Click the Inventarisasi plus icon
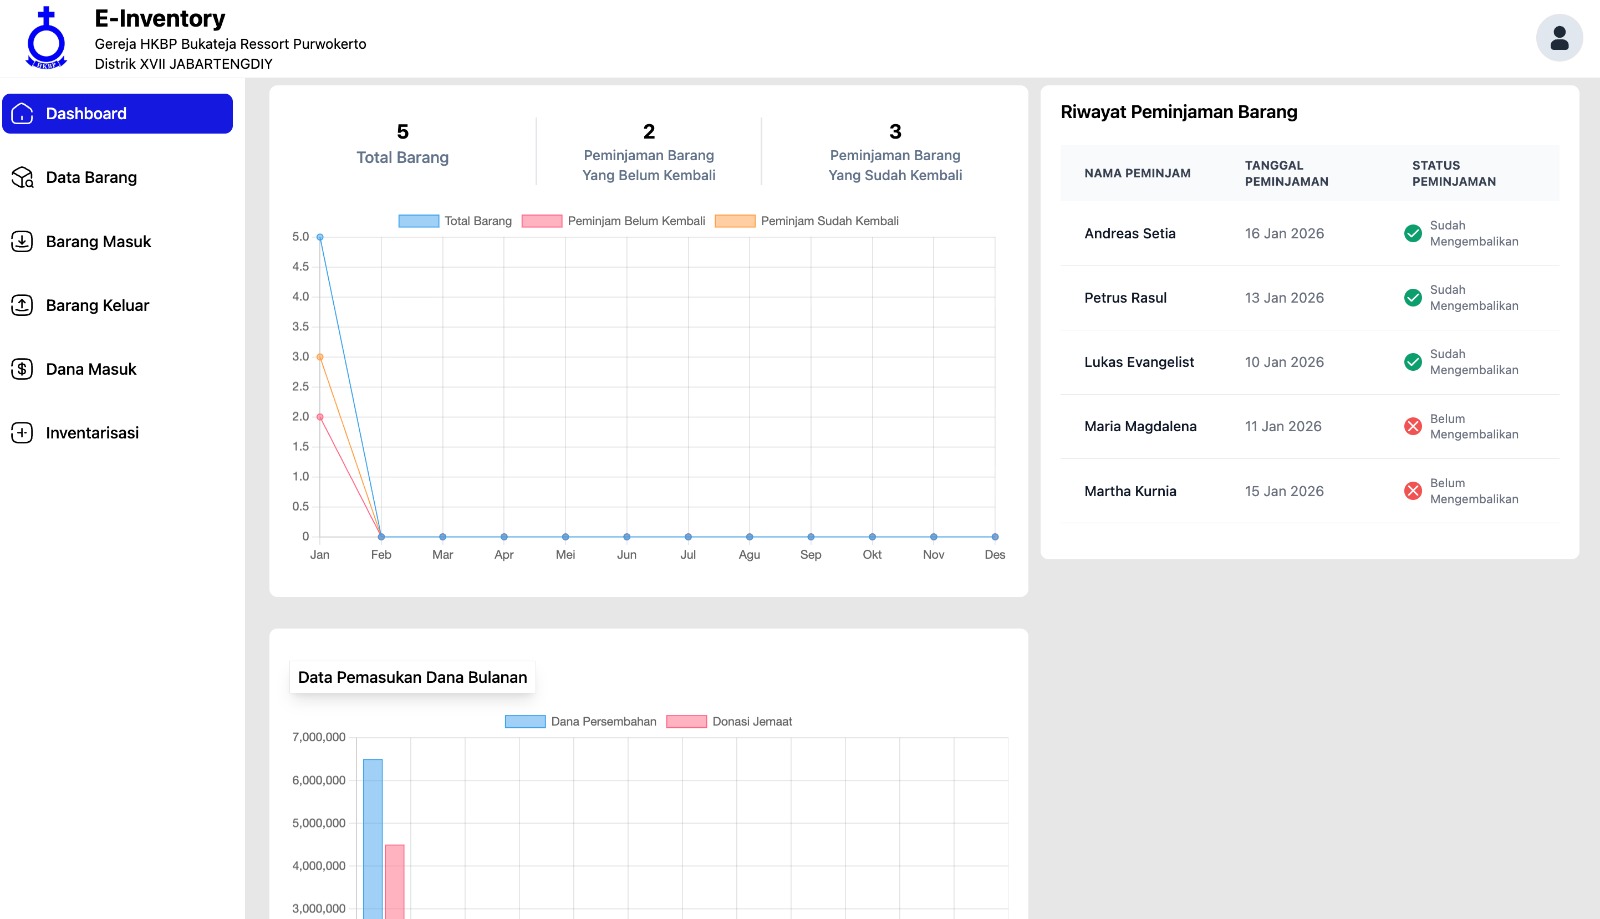Image resolution: width=1600 pixels, height=919 pixels. click(x=22, y=433)
